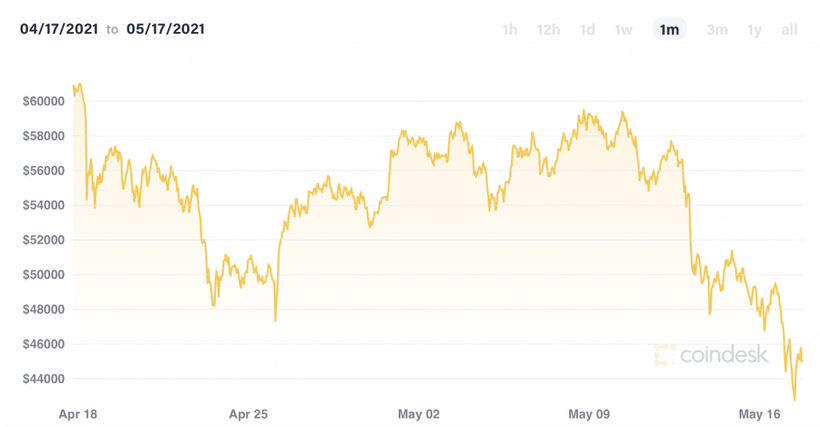Click the end date 05/17/2021

point(165,29)
